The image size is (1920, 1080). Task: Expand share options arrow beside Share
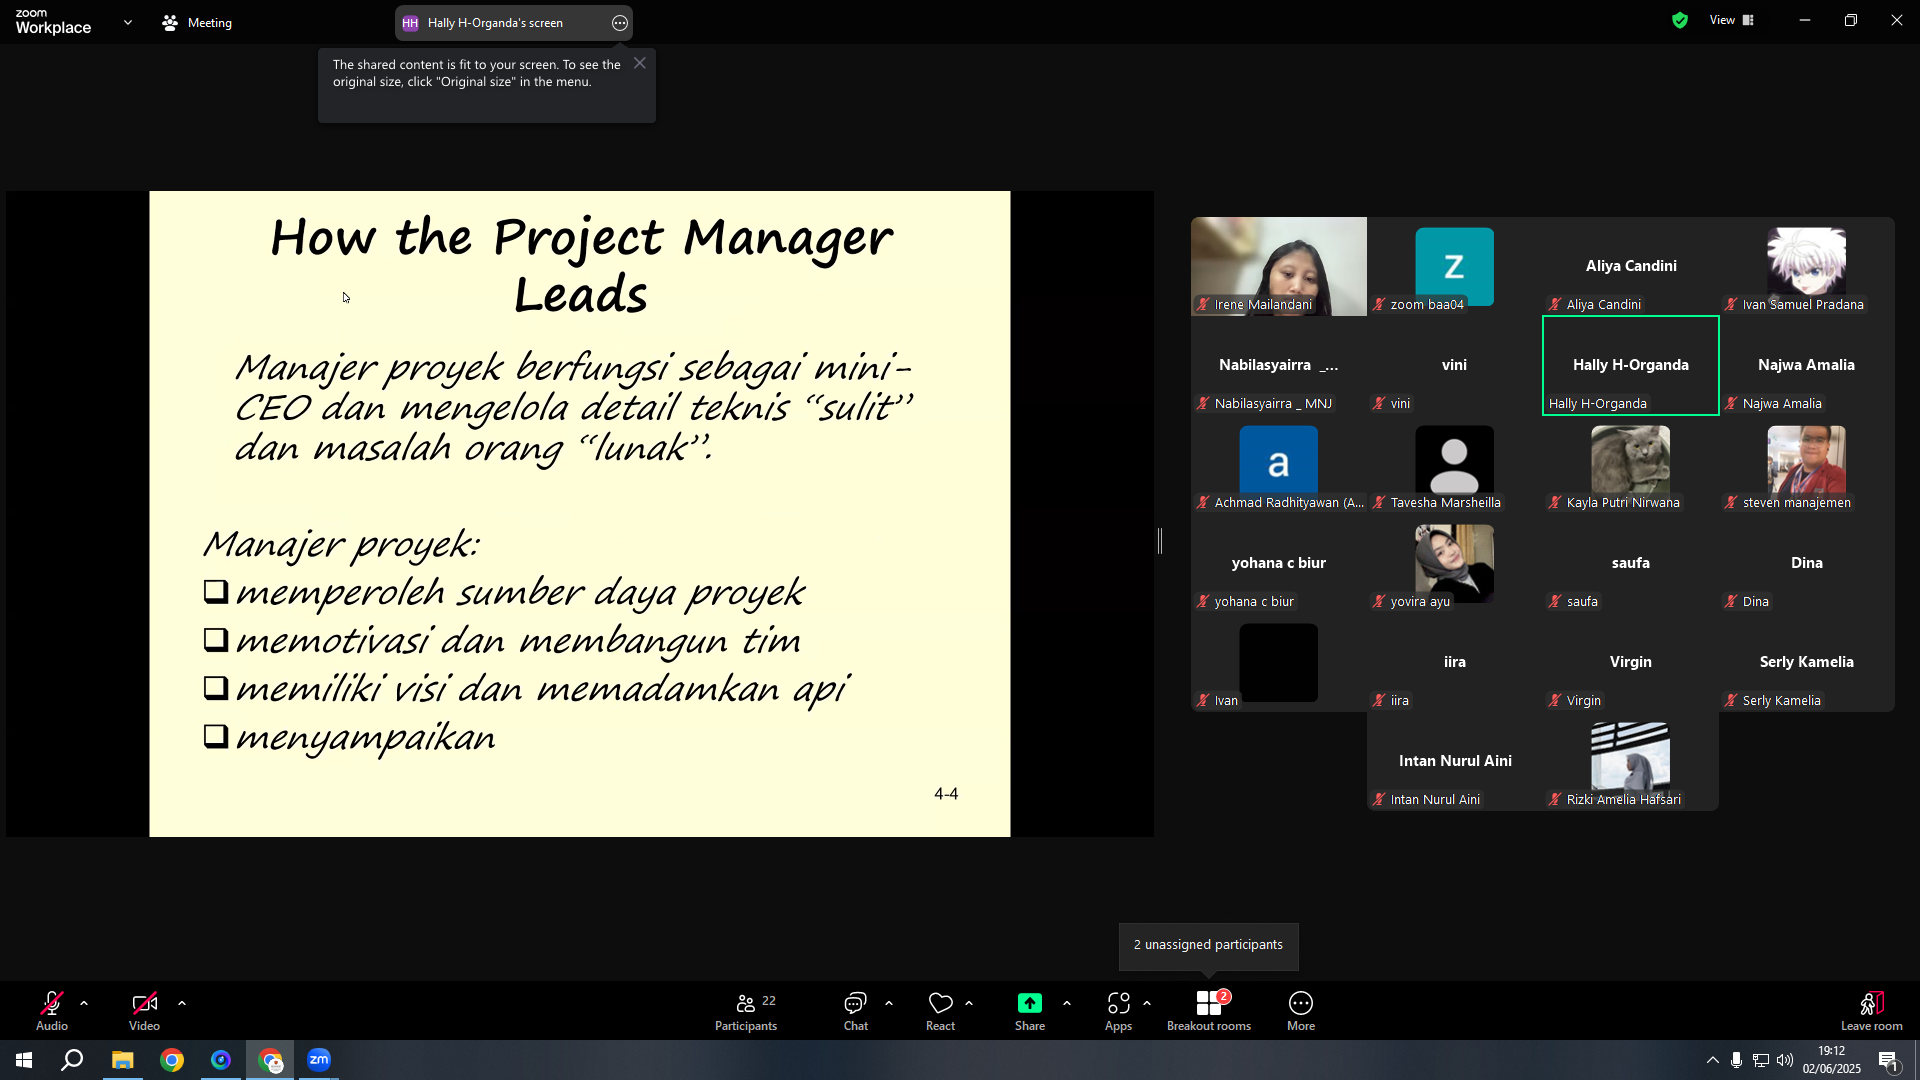[x=1067, y=1003]
